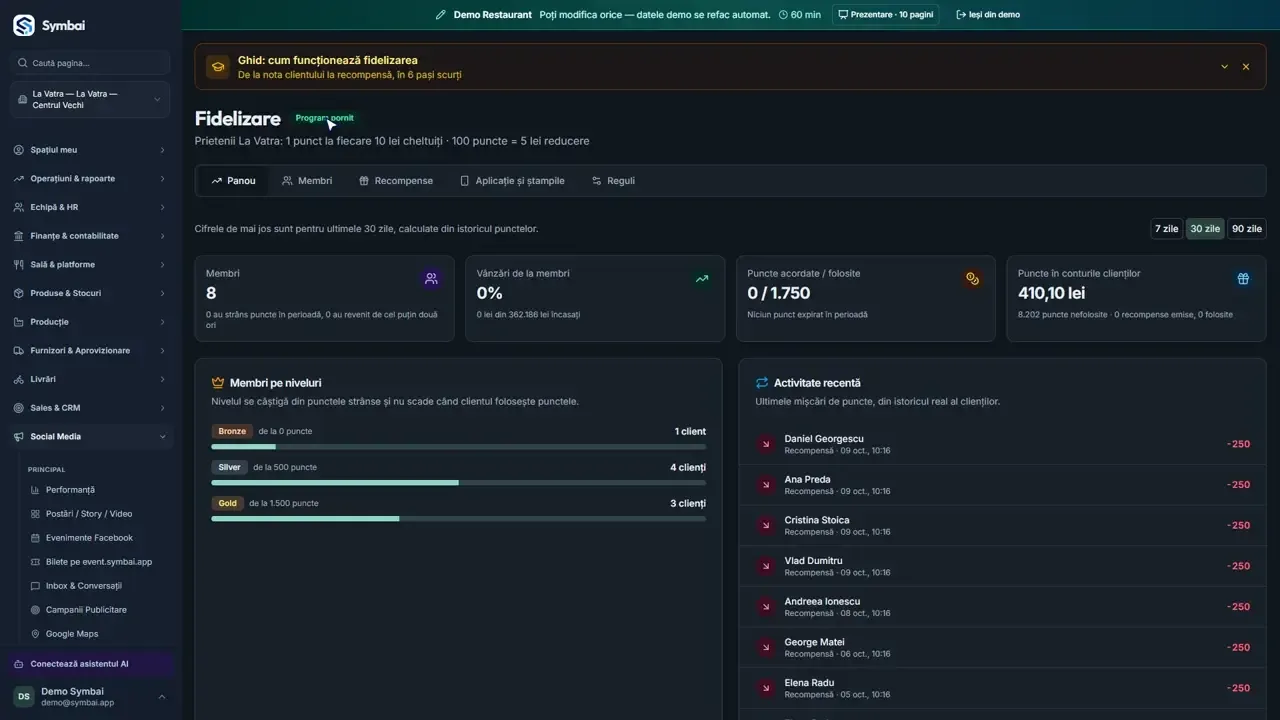Click the Gold level progress bar

click(x=459, y=519)
